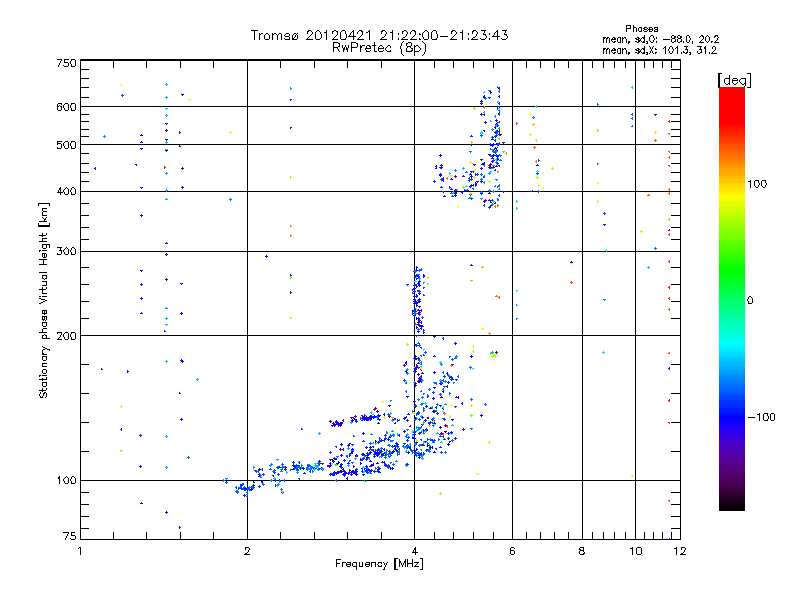Screen dimensions: 800x600
Task: Click the '4' x-axis tick label
Action: tap(414, 551)
